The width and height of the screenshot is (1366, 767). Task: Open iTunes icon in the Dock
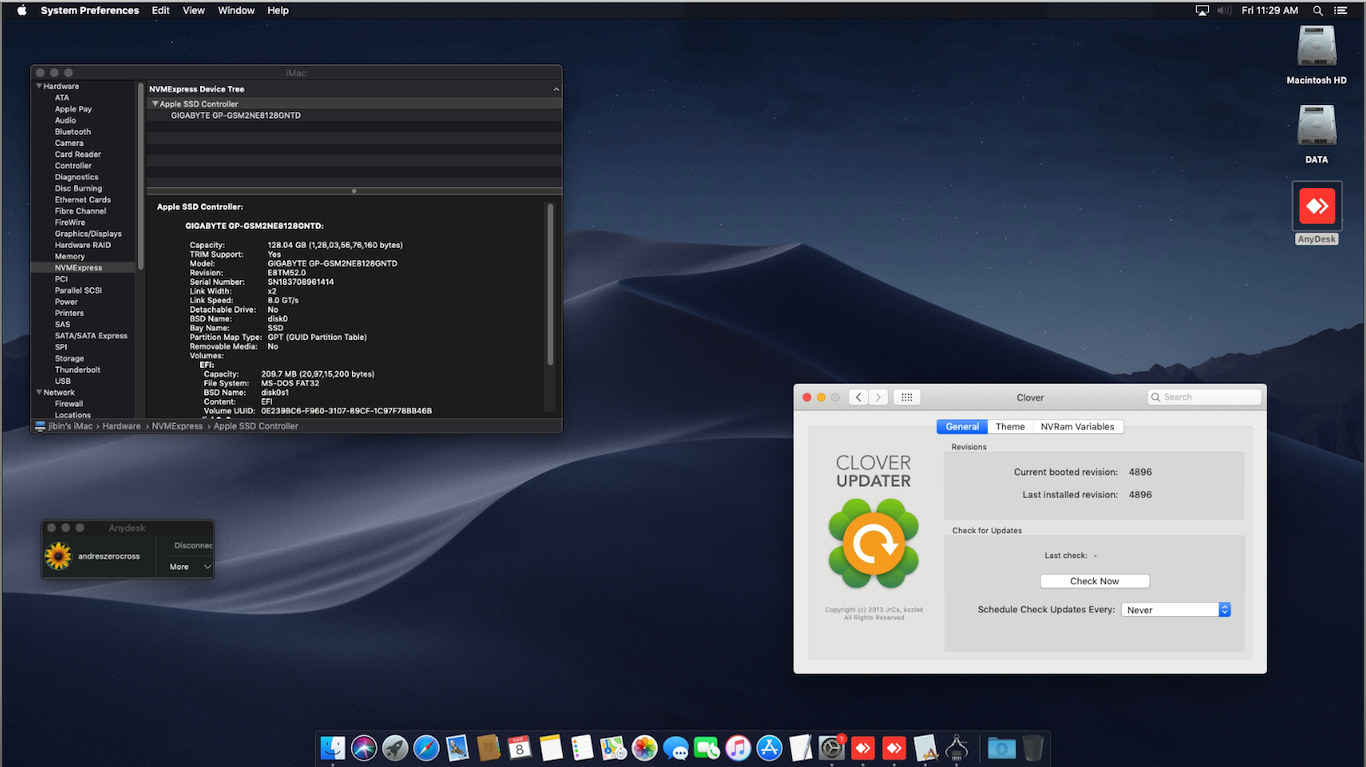(738, 747)
